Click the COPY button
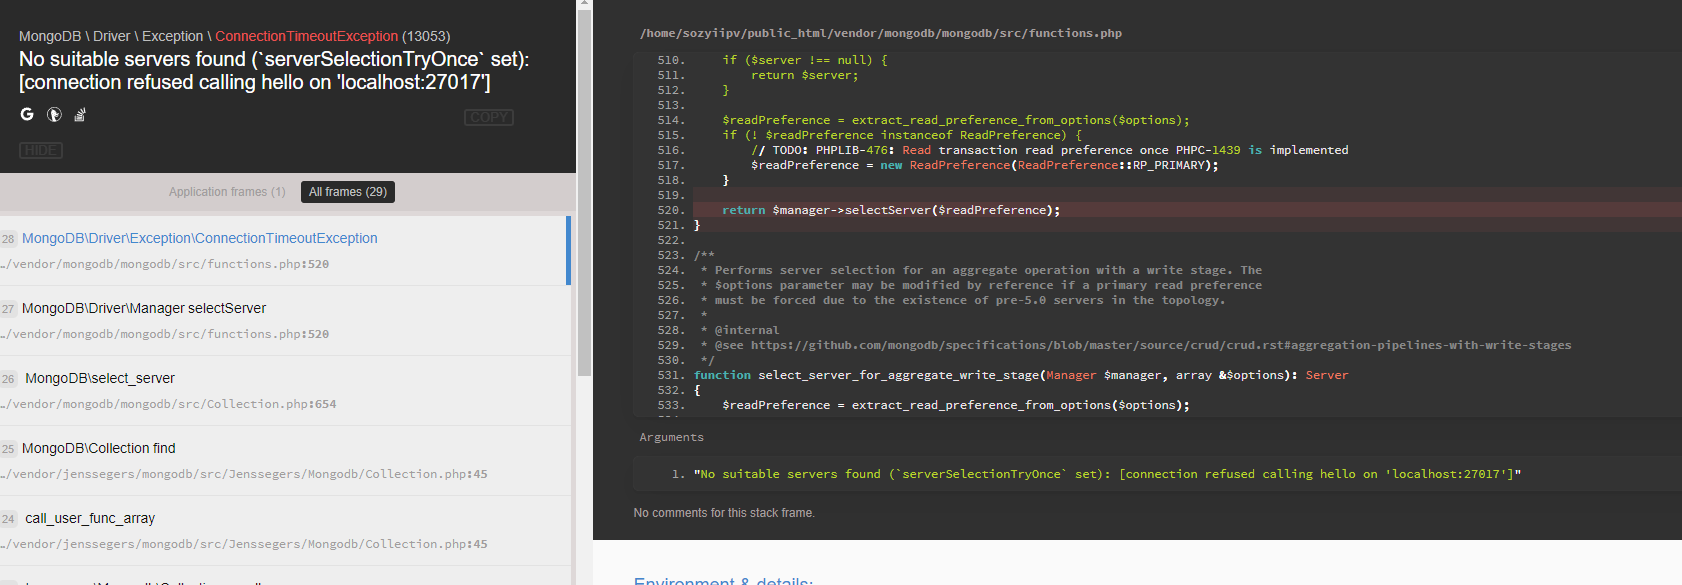 (489, 117)
